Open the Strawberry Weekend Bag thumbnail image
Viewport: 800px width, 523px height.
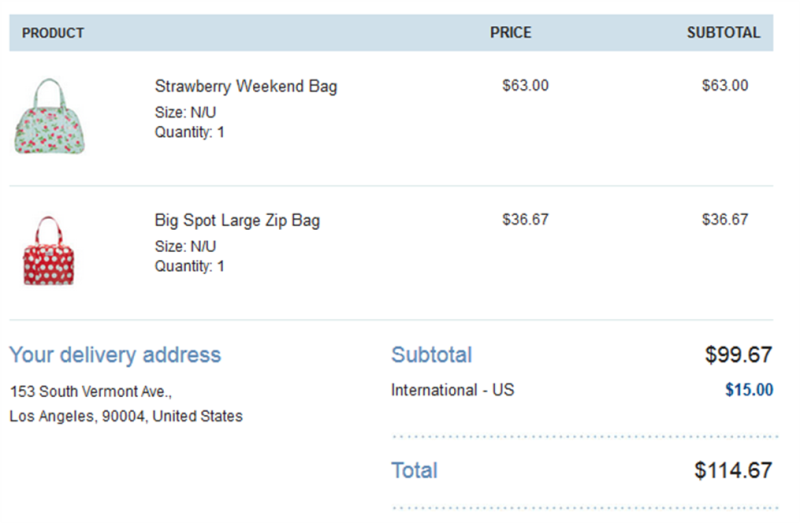tap(49, 116)
